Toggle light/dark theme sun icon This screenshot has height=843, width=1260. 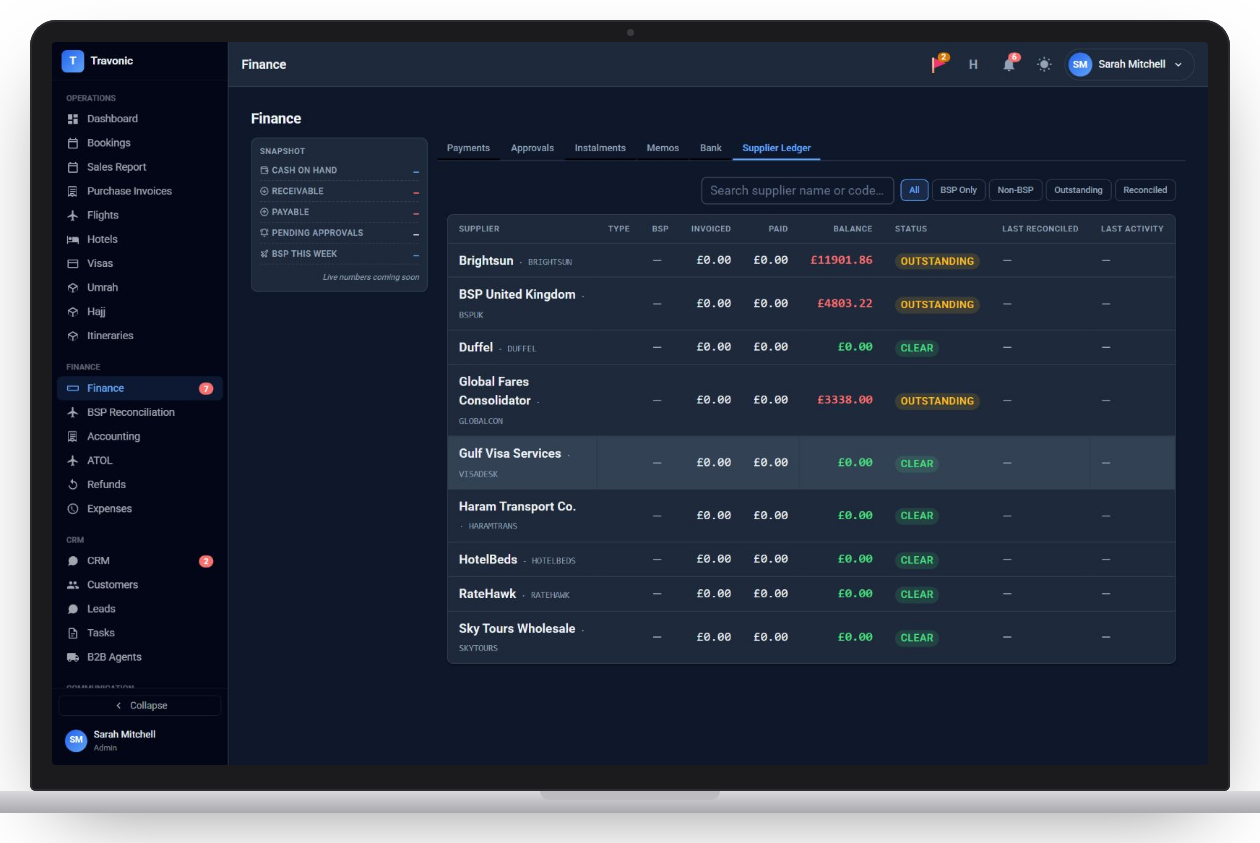point(1044,64)
